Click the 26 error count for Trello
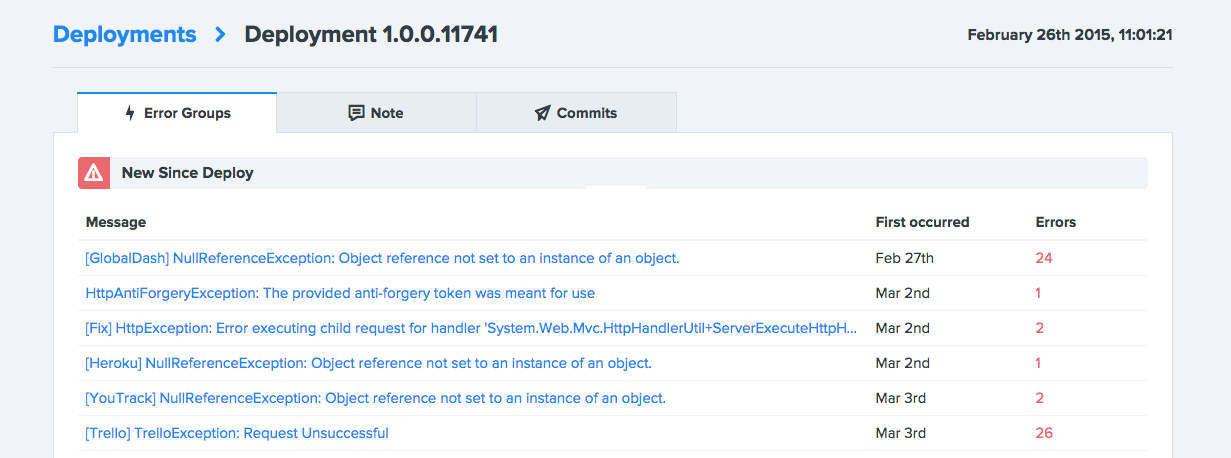 1044,433
